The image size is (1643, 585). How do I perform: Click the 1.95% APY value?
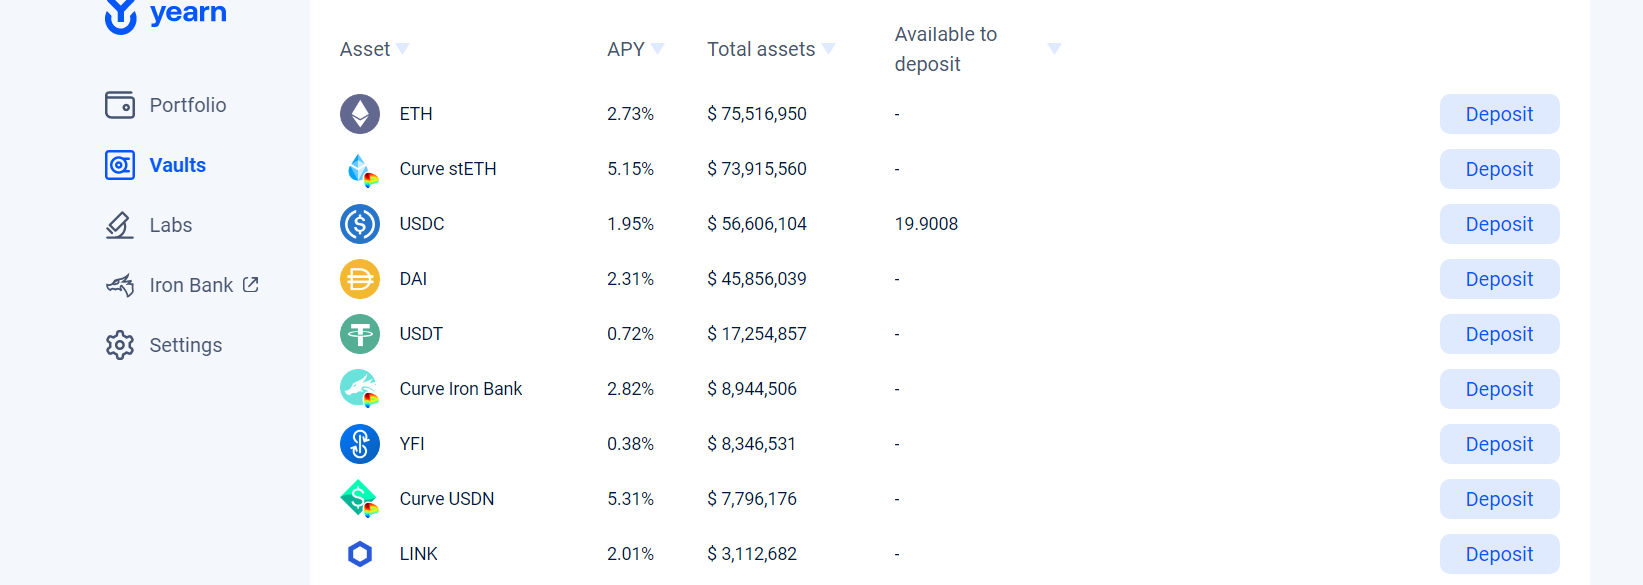[630, 224]
